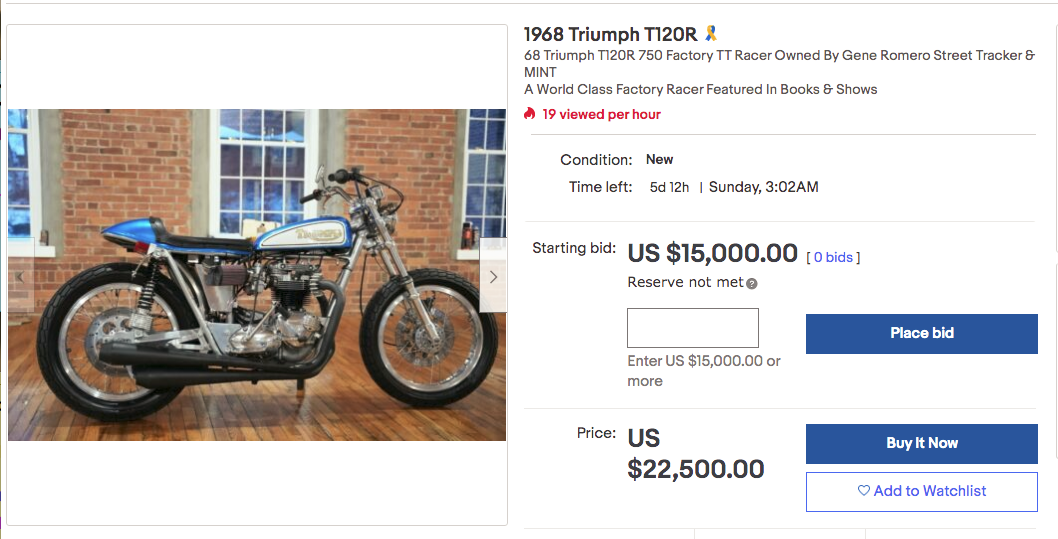1058x539 pixels.
Task: Click the US $15,000.00 starting bid amount
Action: [712, 253]
